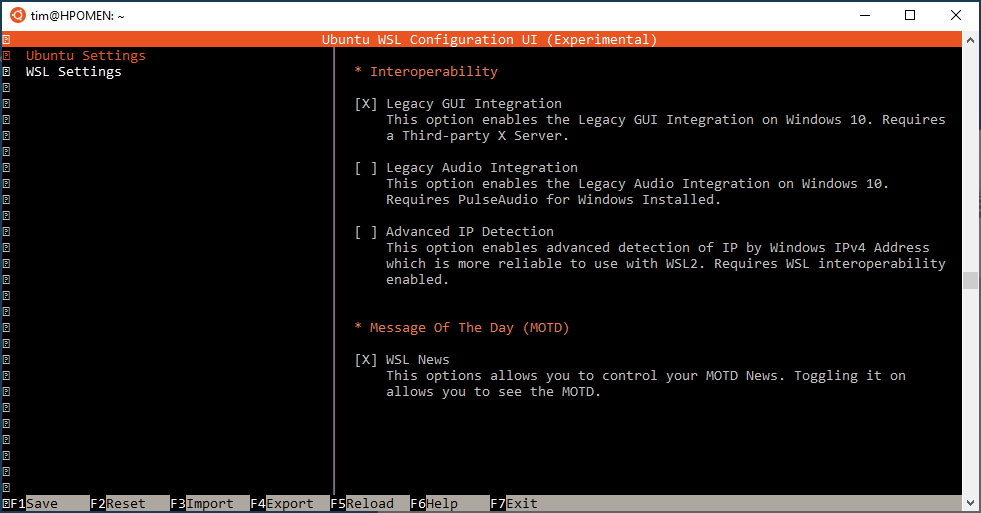Open F6 Help in the bottom bar
Screen dimensions: 981x513
(434, 504)
